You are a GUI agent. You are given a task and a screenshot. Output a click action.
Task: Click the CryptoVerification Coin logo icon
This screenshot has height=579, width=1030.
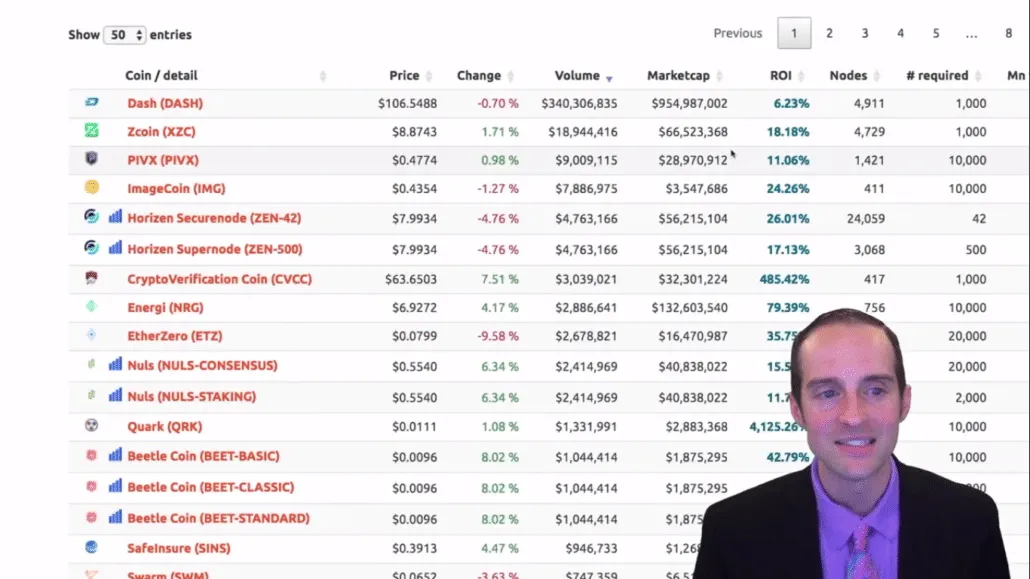click(91, 277)
